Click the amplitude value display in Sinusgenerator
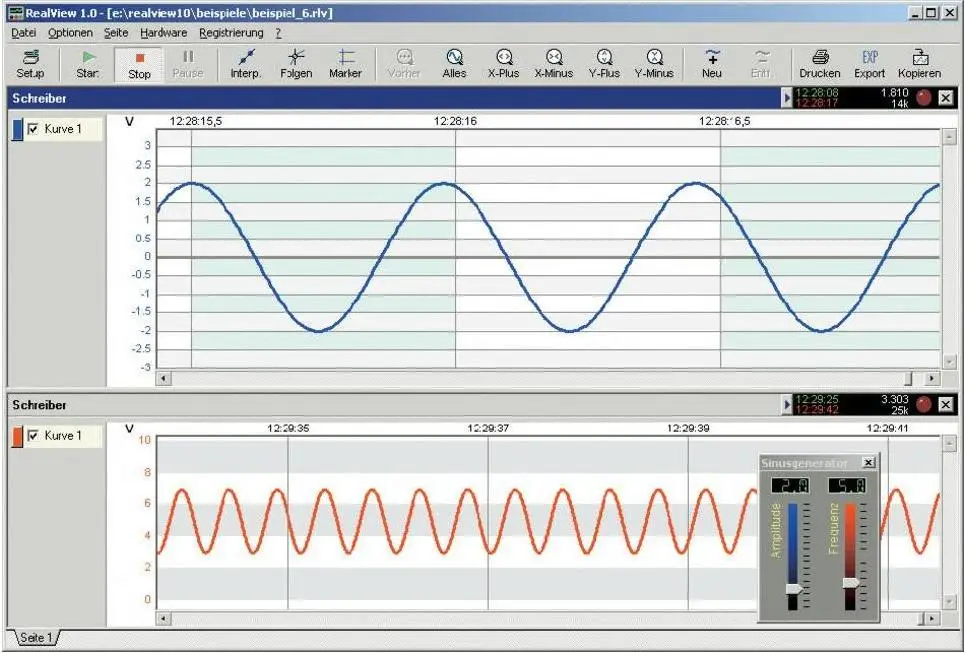Image resolution: width=965 pixels, height=653 pixels. click(x=790, y=486)
